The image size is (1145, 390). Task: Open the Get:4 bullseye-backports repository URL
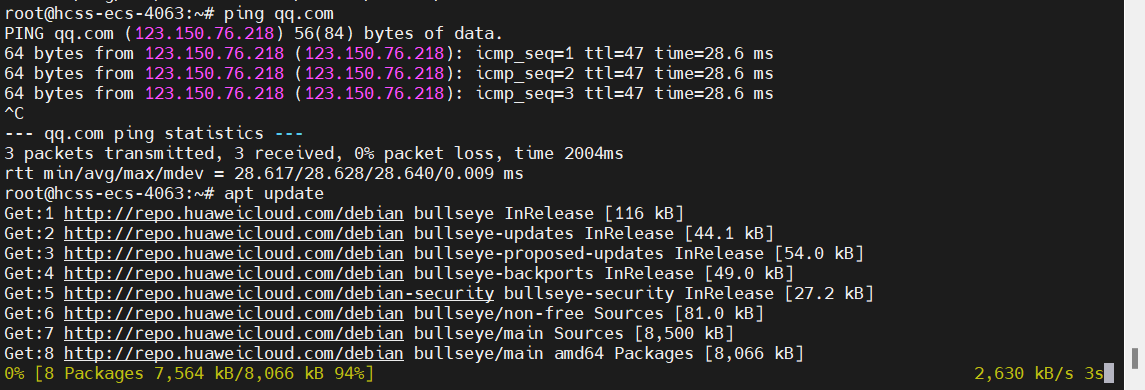click(234, 273)
